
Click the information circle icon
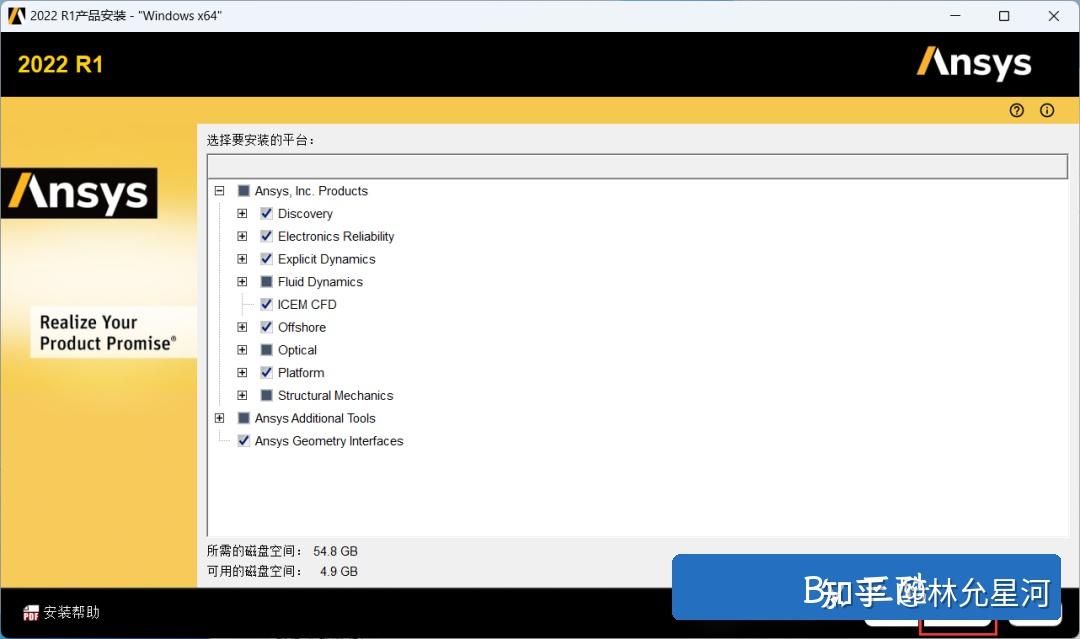[1046, 110]
